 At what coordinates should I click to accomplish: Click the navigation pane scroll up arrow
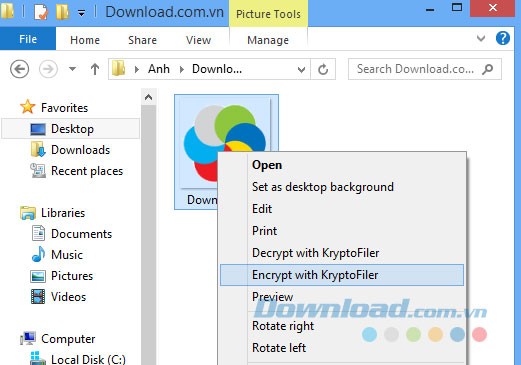[x=149, y=97]
